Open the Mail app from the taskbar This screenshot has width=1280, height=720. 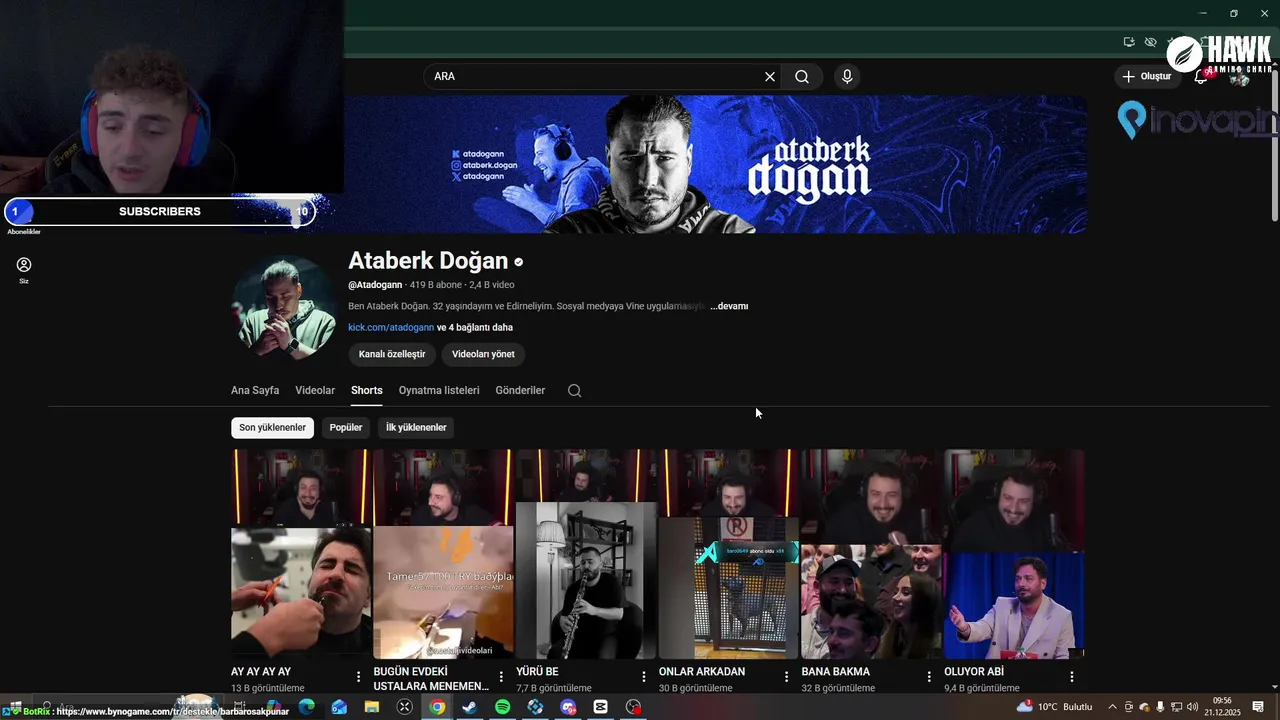[339, 707]
